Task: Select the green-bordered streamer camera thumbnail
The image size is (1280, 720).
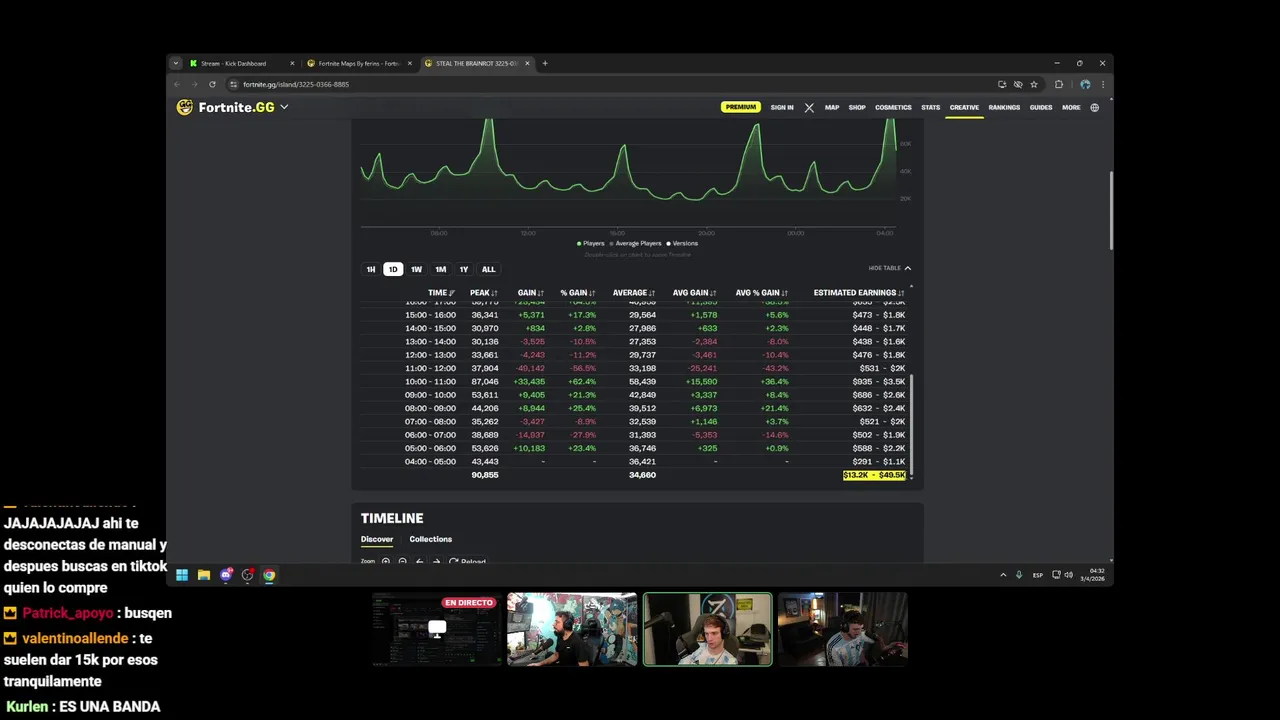Action: [x=707, y=629]
